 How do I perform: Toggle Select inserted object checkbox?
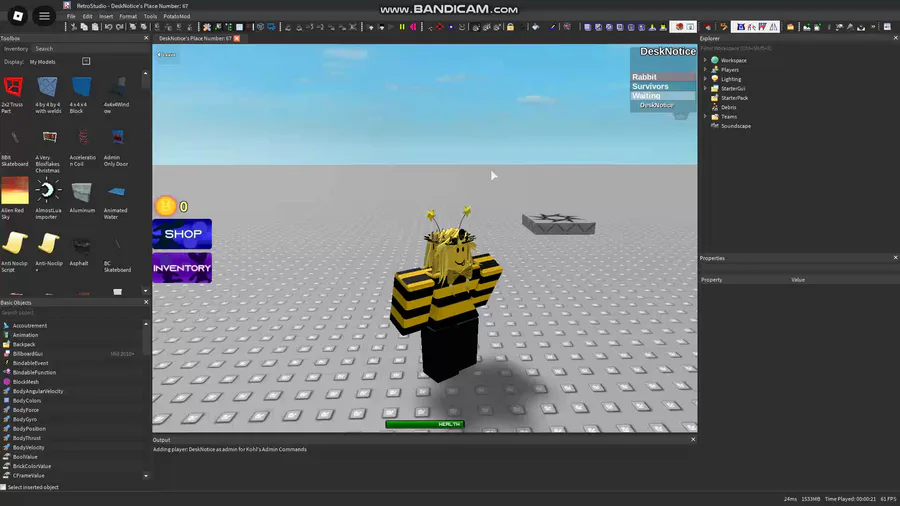(3, 487)
